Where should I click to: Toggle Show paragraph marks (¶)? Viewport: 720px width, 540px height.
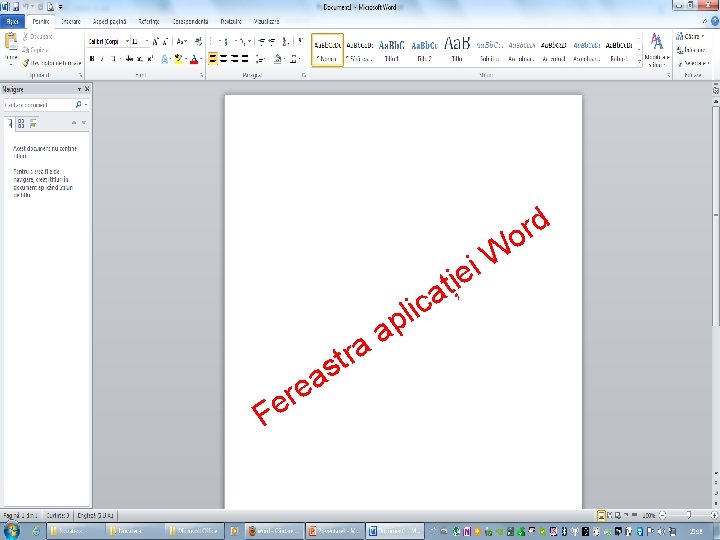pyautogui.click(x=300, y=42)
